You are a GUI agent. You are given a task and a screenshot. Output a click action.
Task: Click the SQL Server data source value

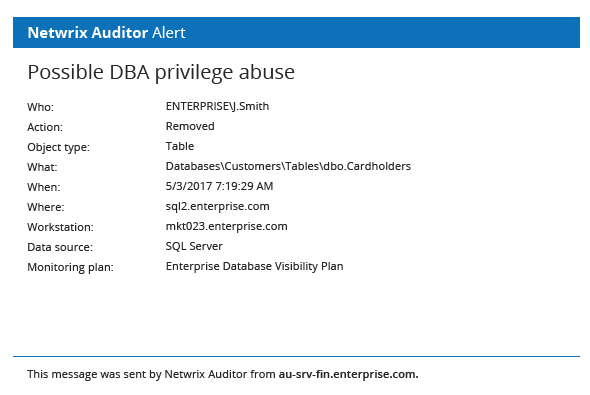click(194, 246)
